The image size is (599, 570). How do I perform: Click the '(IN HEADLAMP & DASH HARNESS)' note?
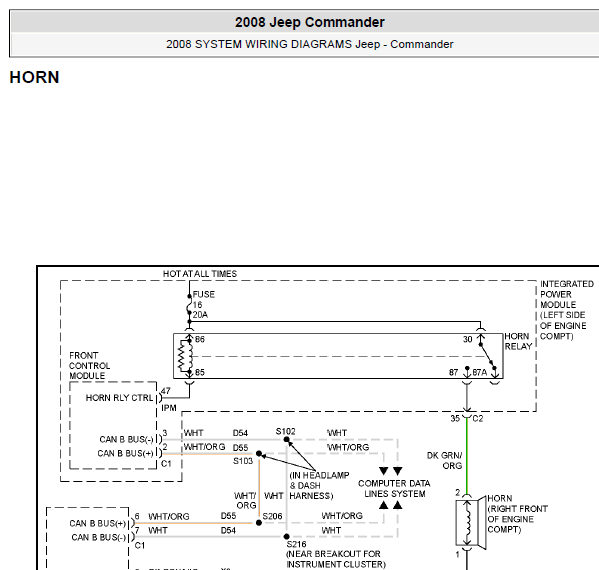click(319, 485)
